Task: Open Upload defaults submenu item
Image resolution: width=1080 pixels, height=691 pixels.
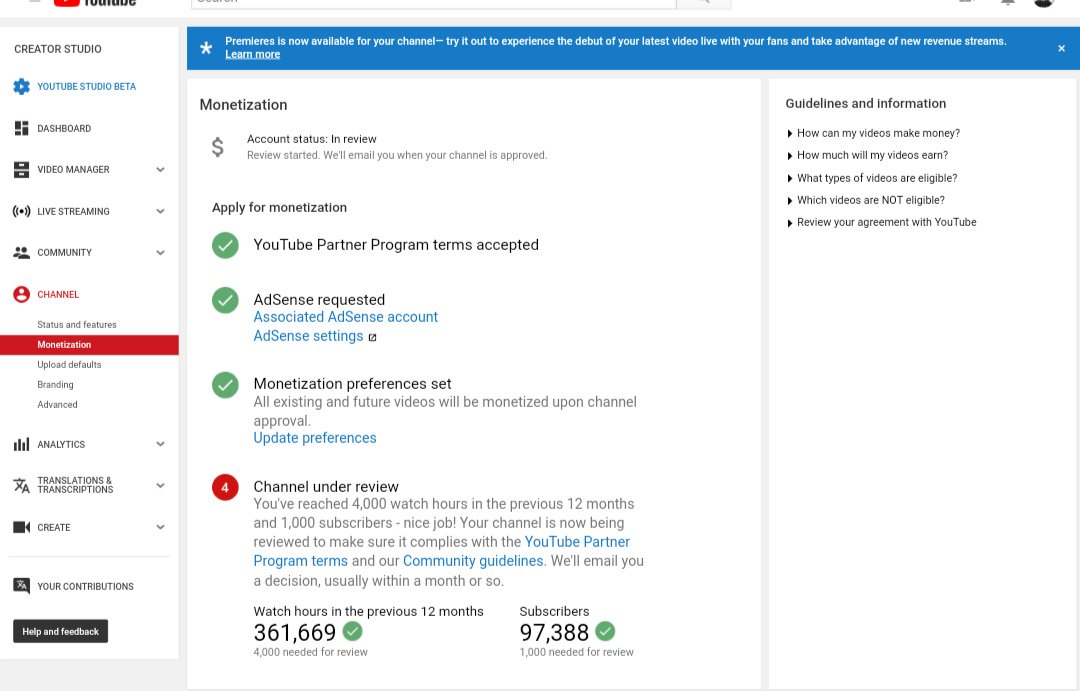Action: tap(69, 364)
